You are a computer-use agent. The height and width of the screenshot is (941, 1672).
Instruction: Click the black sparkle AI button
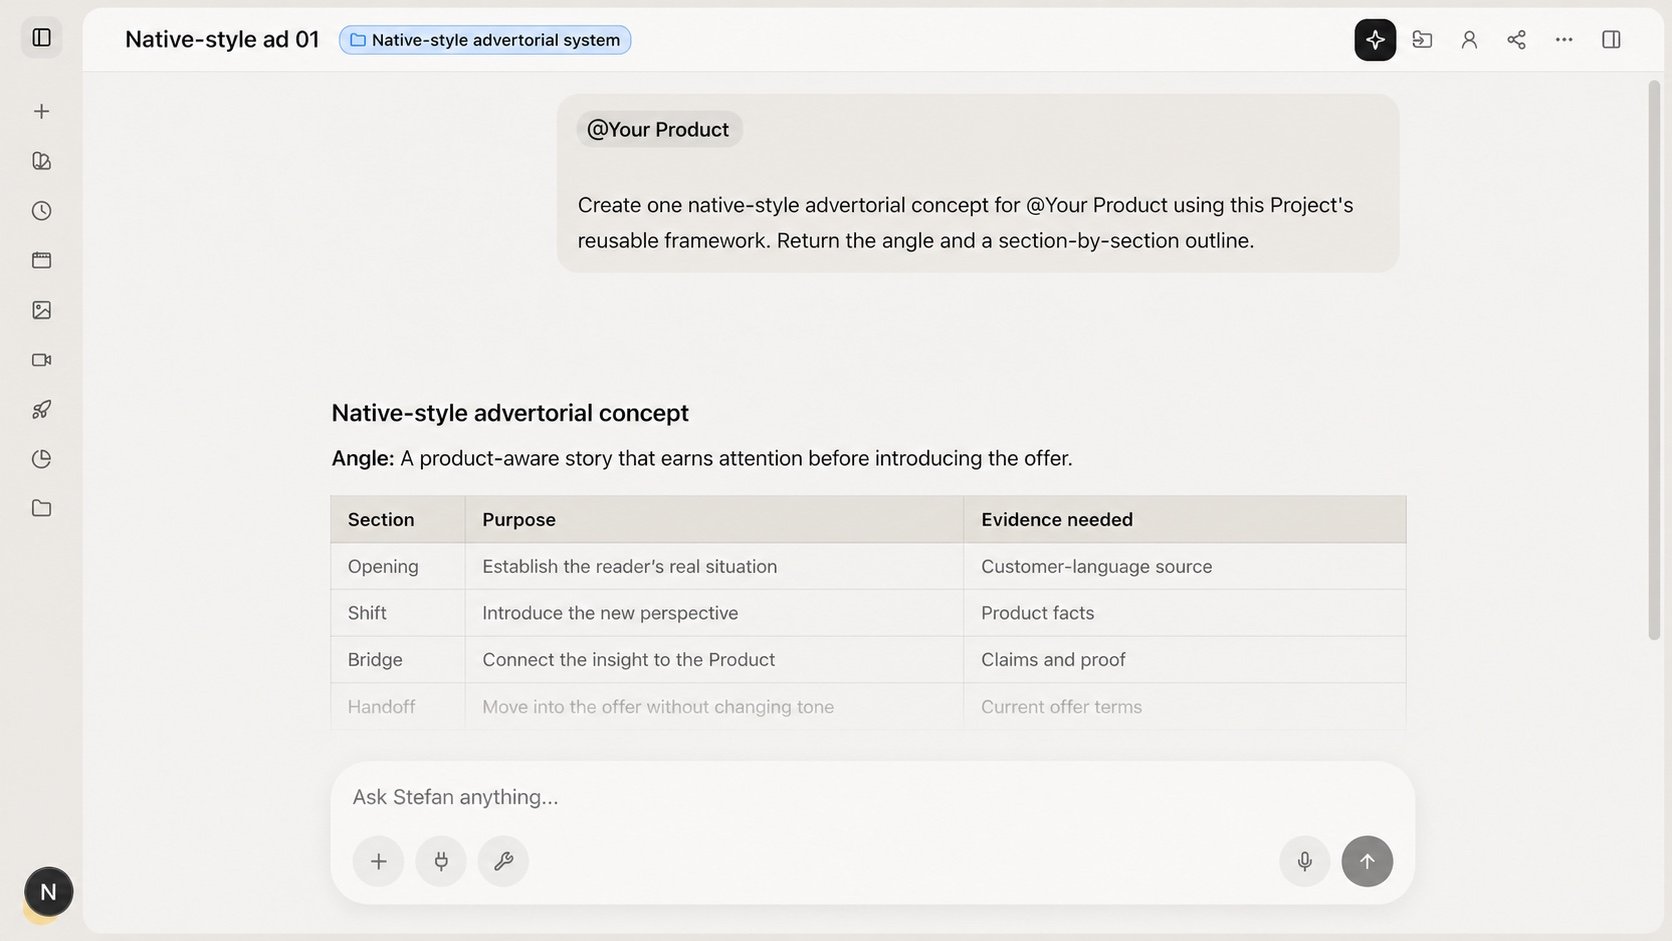click(1375, 40)
